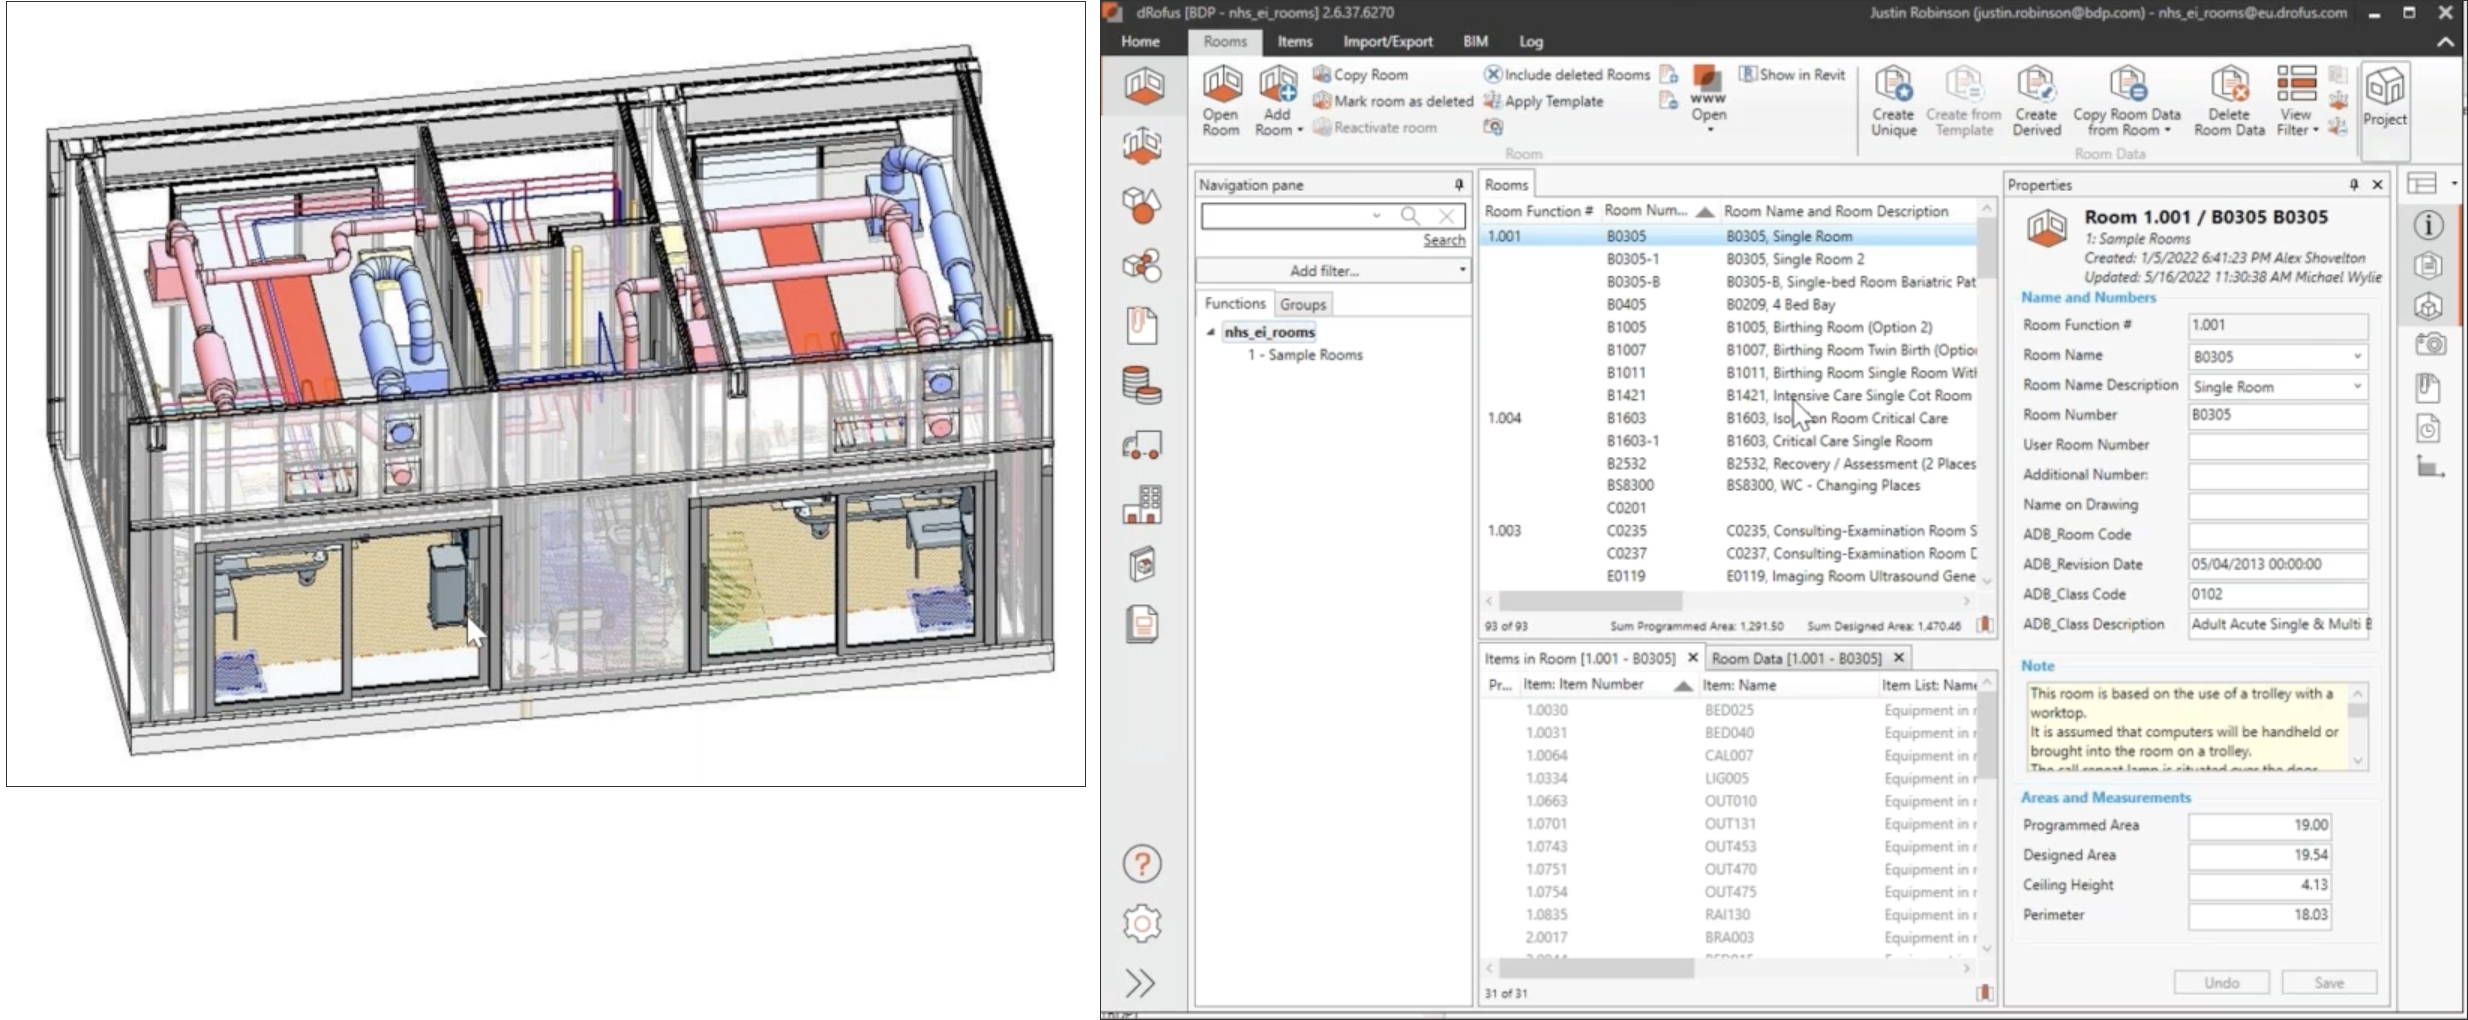Image resolution: width=2468 pixels, height=1020 pixels.
Task: Open the View Filter dropdown
Action: (x=2296, y=100)
